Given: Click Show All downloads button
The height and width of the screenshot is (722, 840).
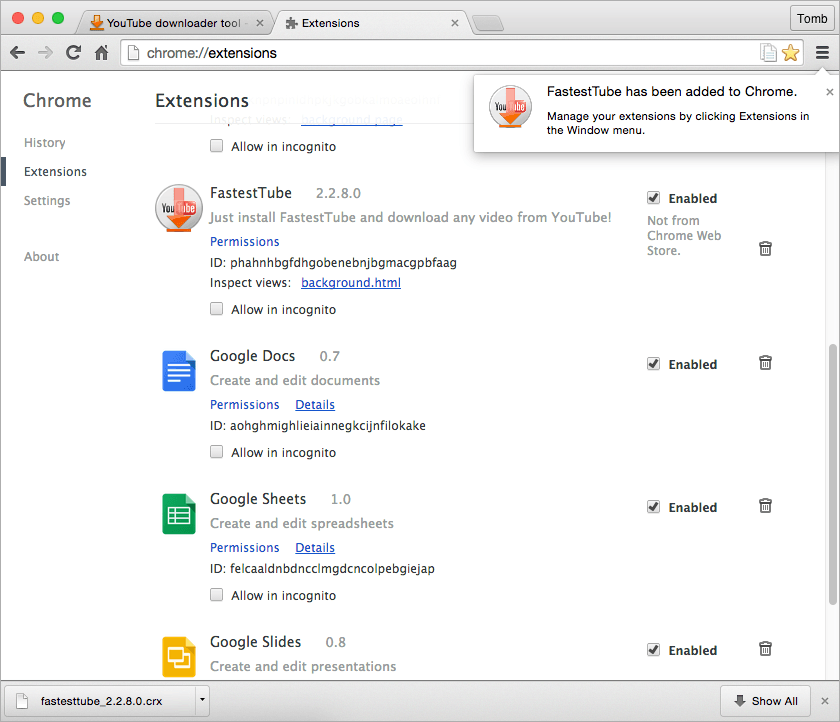Looking at the screenshot, I should [x=765, y=701].
